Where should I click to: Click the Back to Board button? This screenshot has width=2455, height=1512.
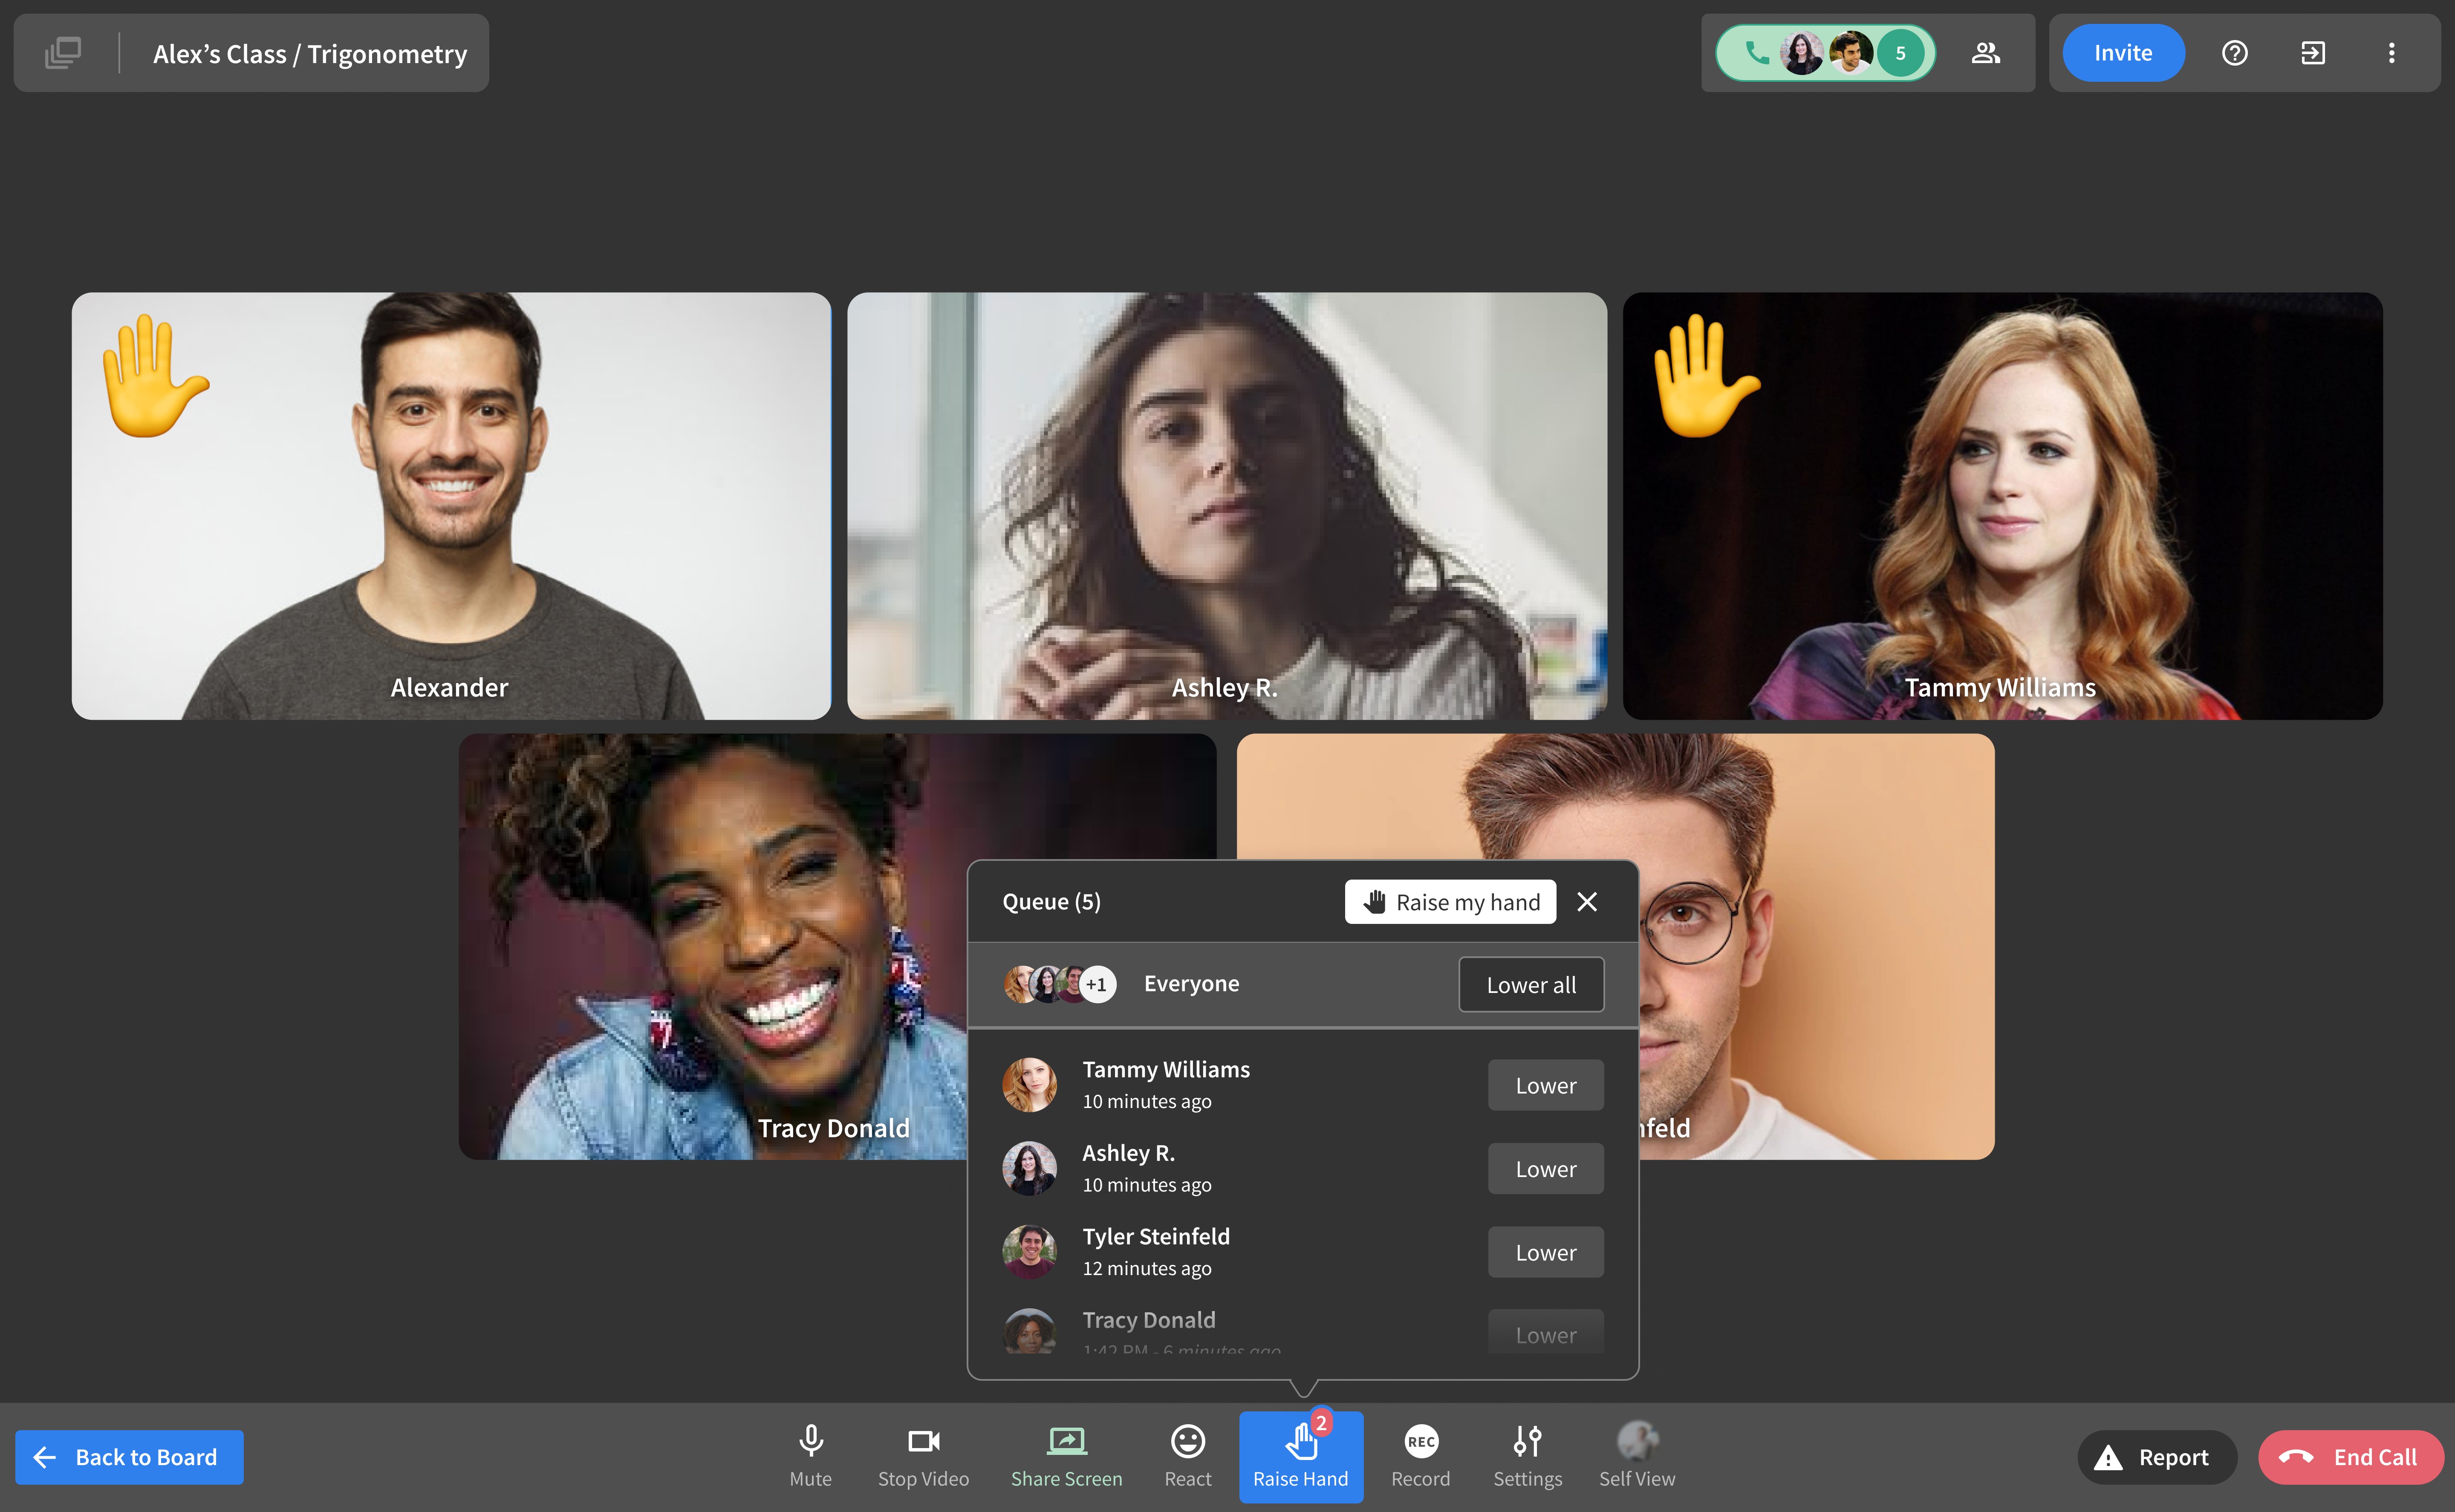129,1457
